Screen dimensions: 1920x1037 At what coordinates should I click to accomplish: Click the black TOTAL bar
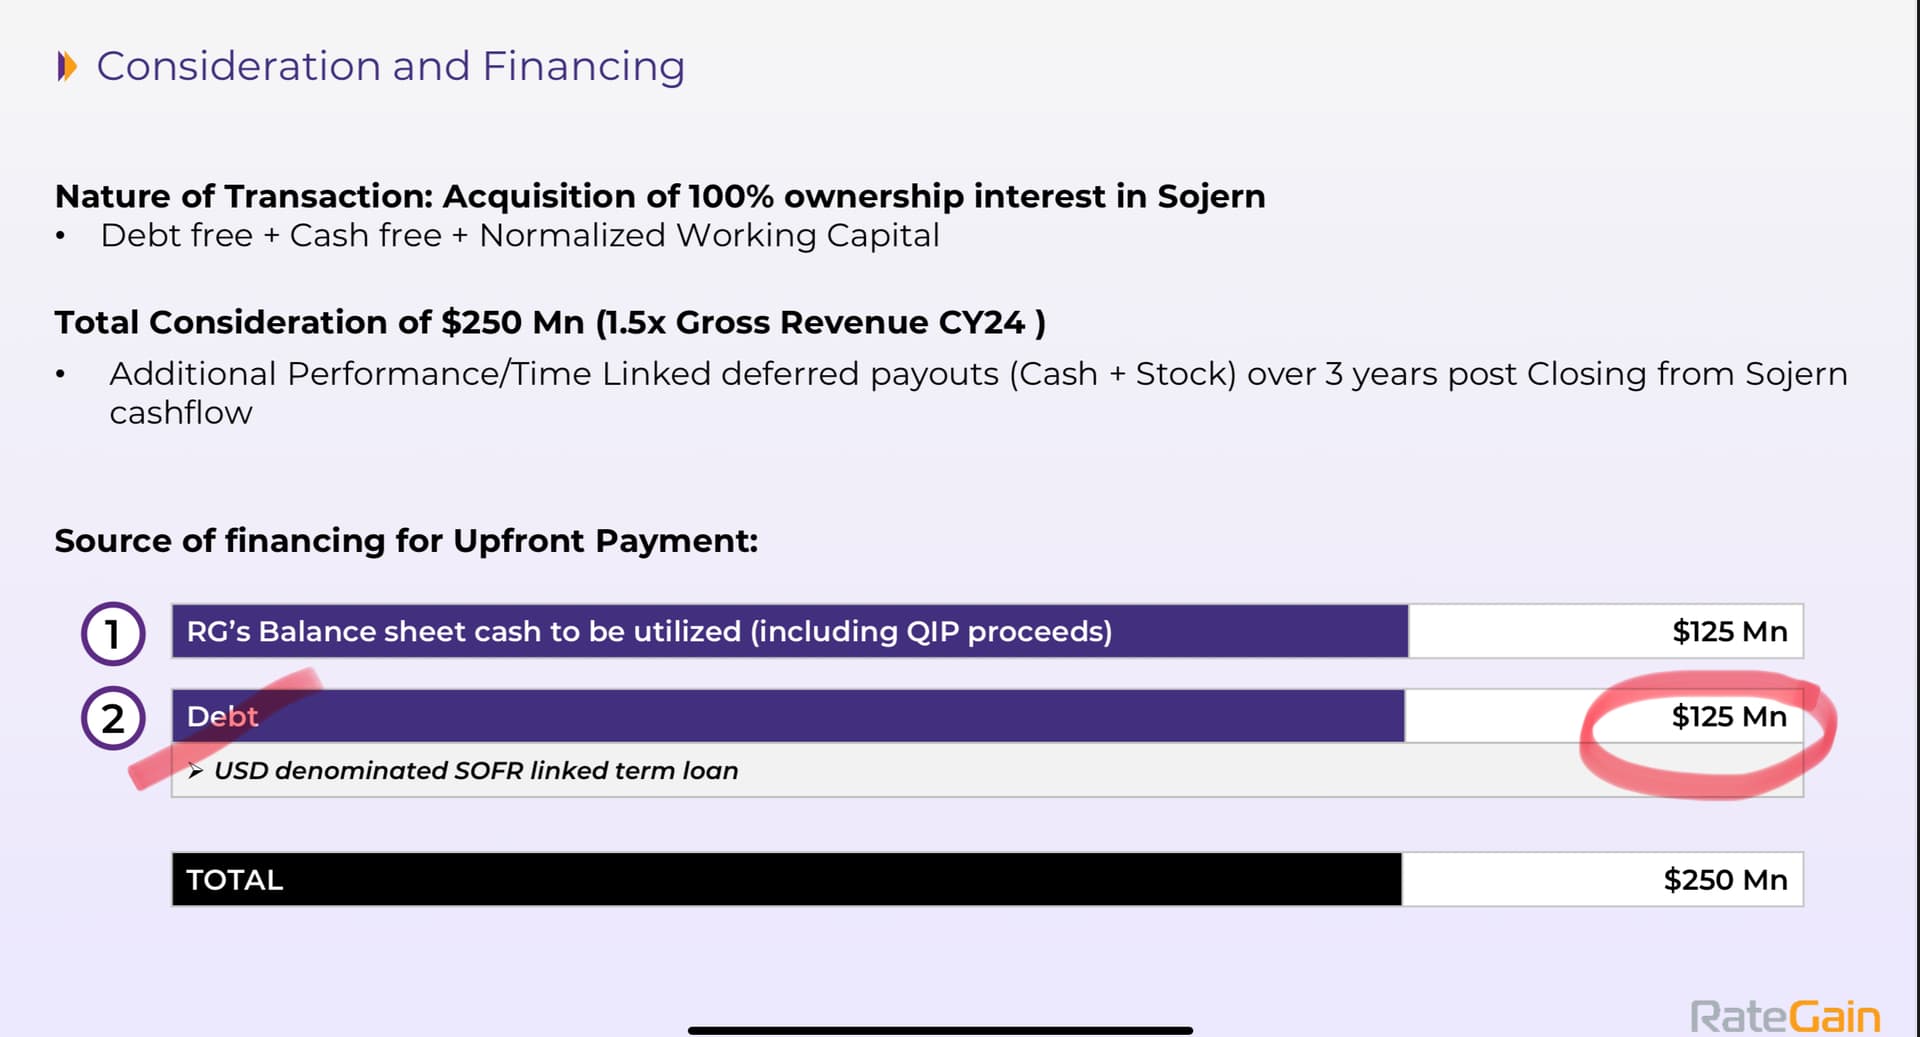[x=786, y=879]
